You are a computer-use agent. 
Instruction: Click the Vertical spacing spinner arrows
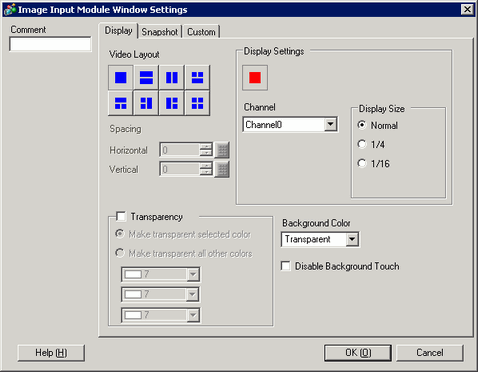coord(206,169)
